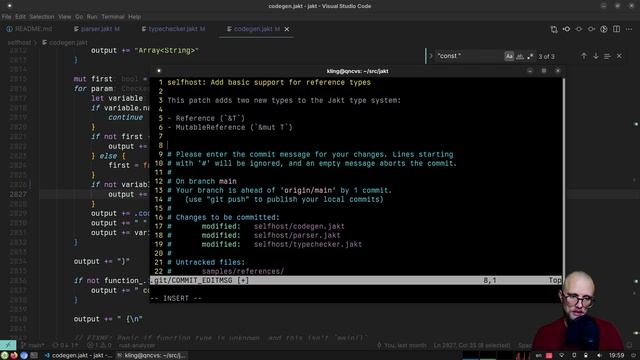Open the blue browser icon in taskbar
This screenshot has height=360, width=640.
24,356
